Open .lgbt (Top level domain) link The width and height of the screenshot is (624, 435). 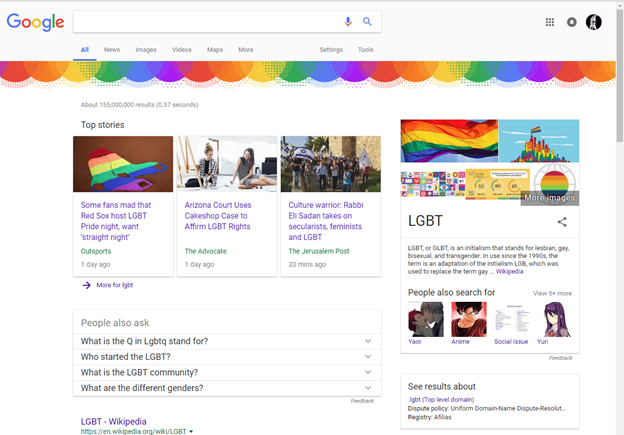click(x=441, y=399)
